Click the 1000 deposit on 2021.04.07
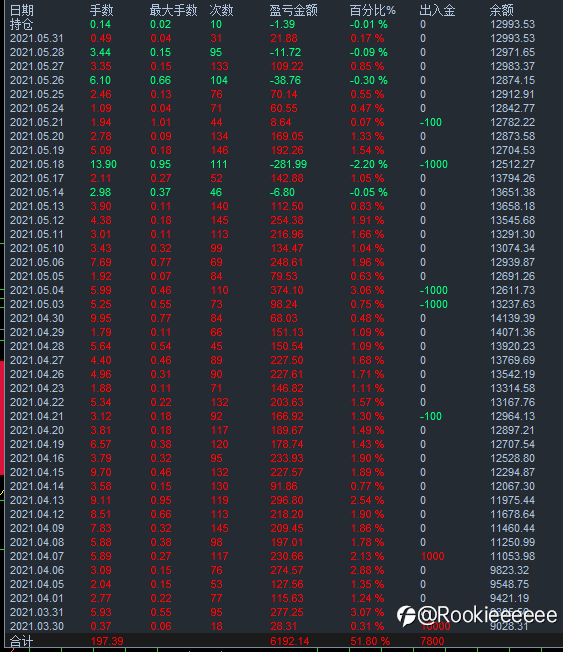 (x=432, y=556)
